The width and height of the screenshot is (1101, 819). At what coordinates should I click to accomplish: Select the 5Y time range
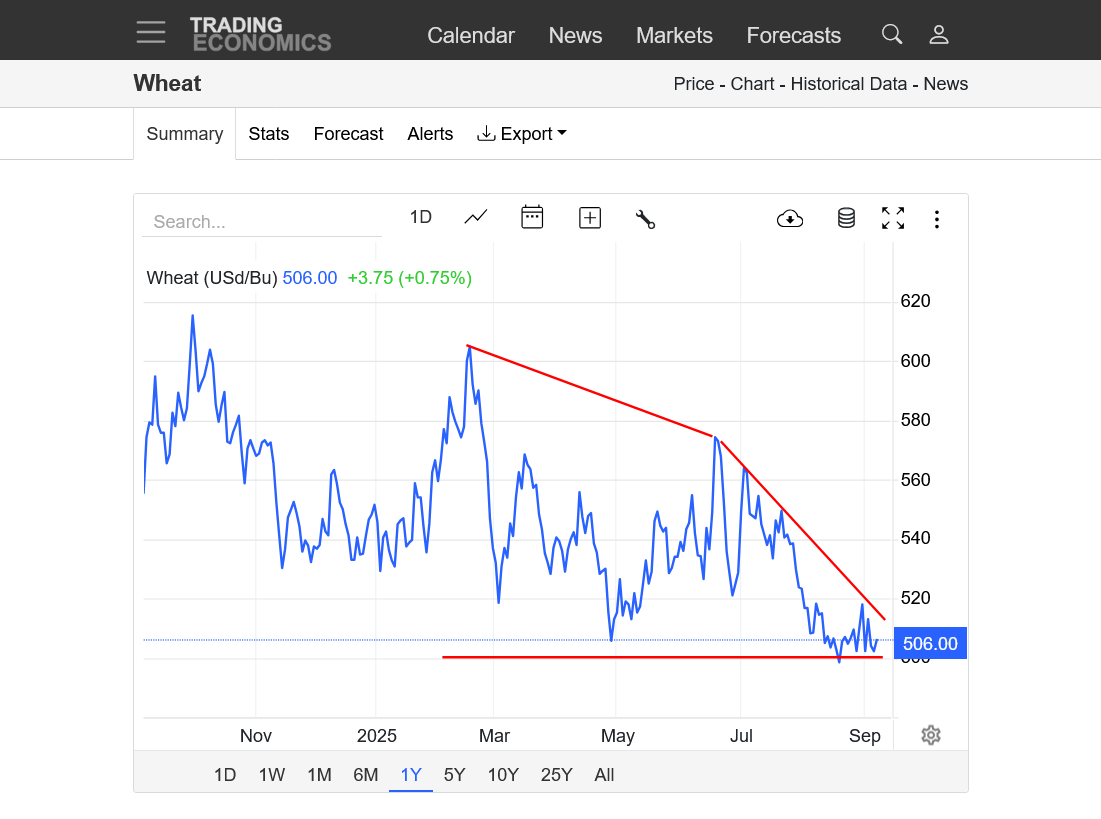pyautogui.click(x=455, y=775)
